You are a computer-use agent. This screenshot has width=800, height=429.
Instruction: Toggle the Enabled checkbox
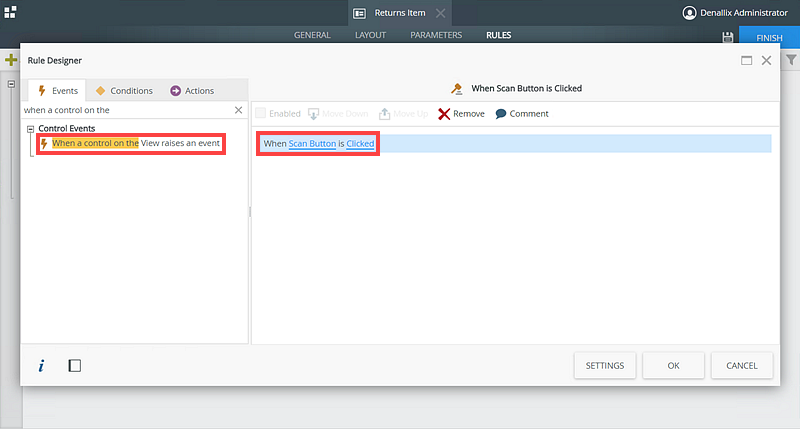[x=261, y=113]
